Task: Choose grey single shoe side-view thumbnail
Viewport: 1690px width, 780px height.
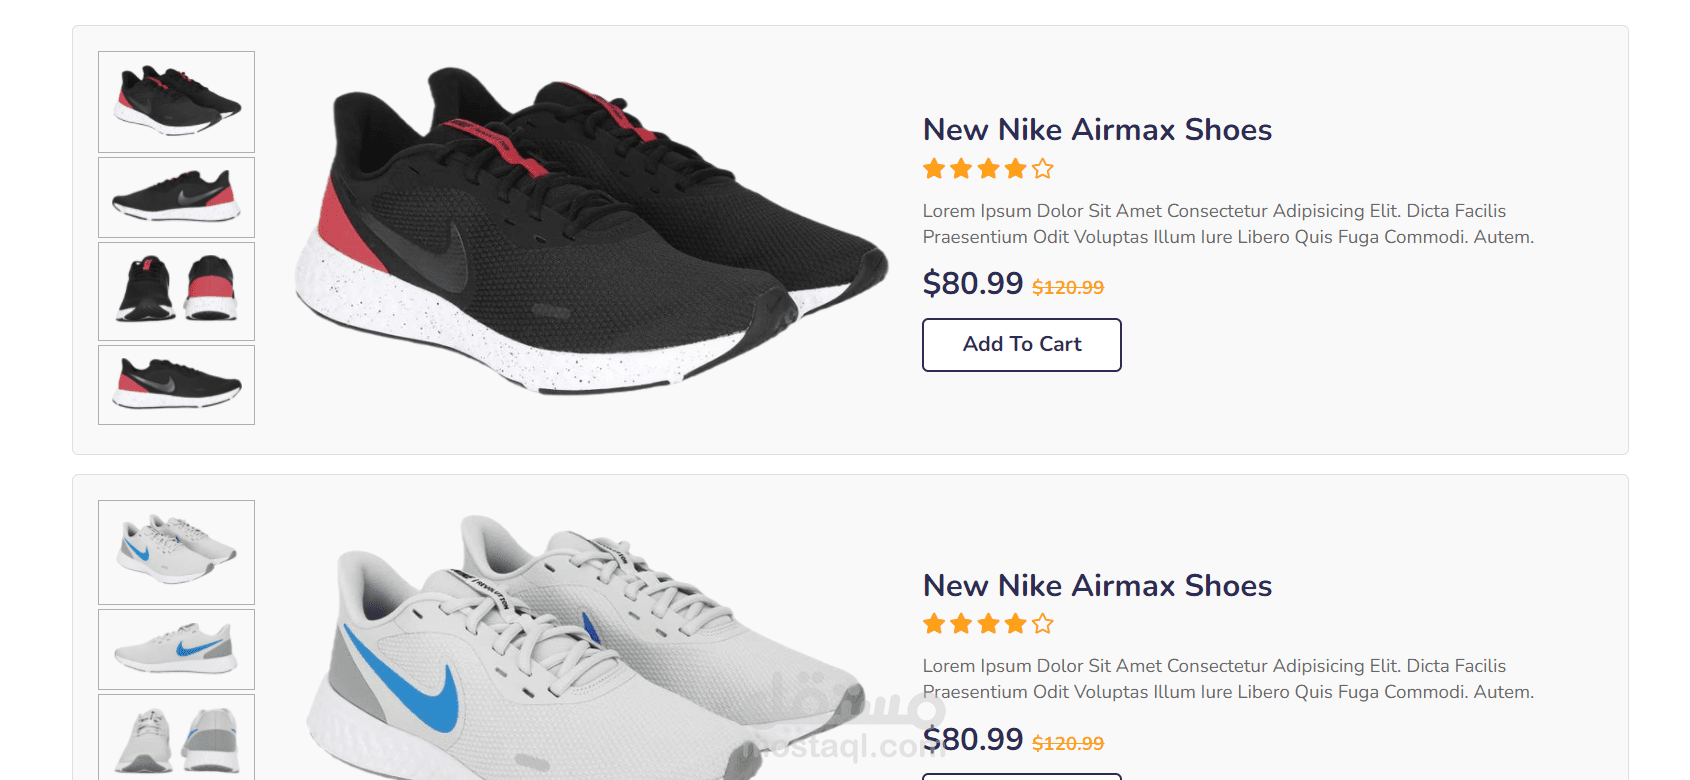Action: (x=176, y=649)
